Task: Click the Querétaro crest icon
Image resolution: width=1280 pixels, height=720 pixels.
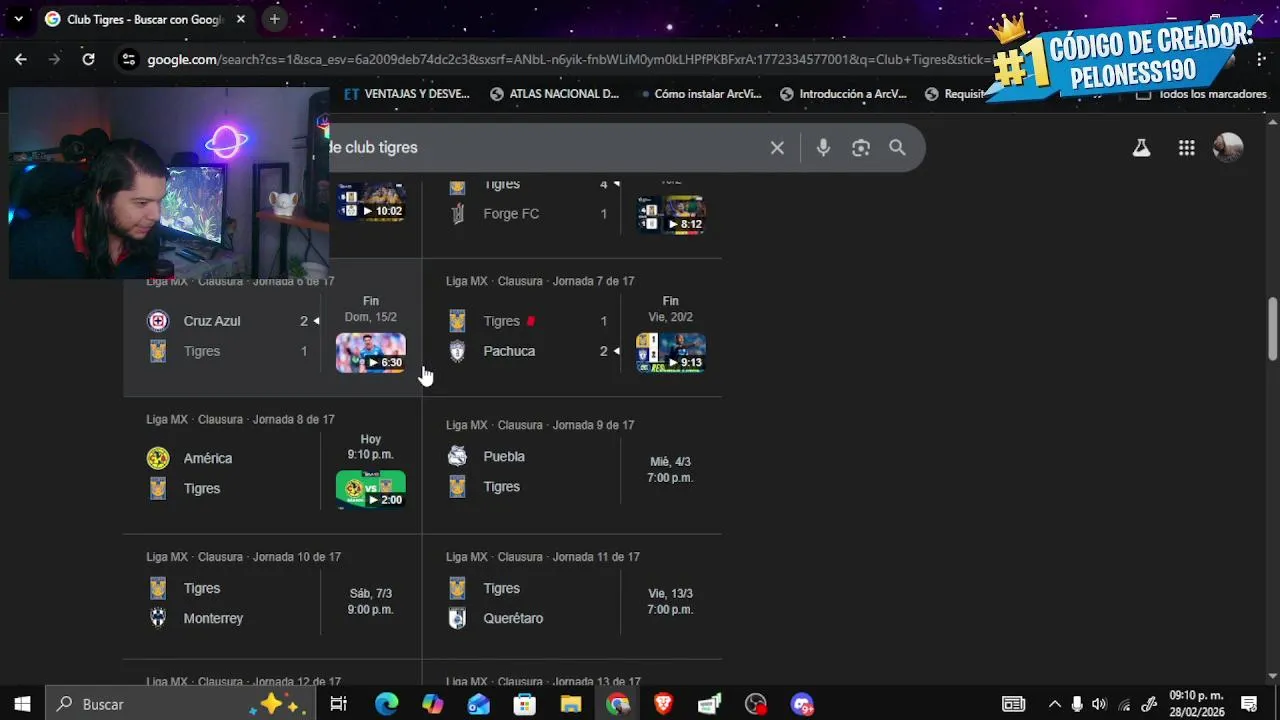Action: (457, 618)
